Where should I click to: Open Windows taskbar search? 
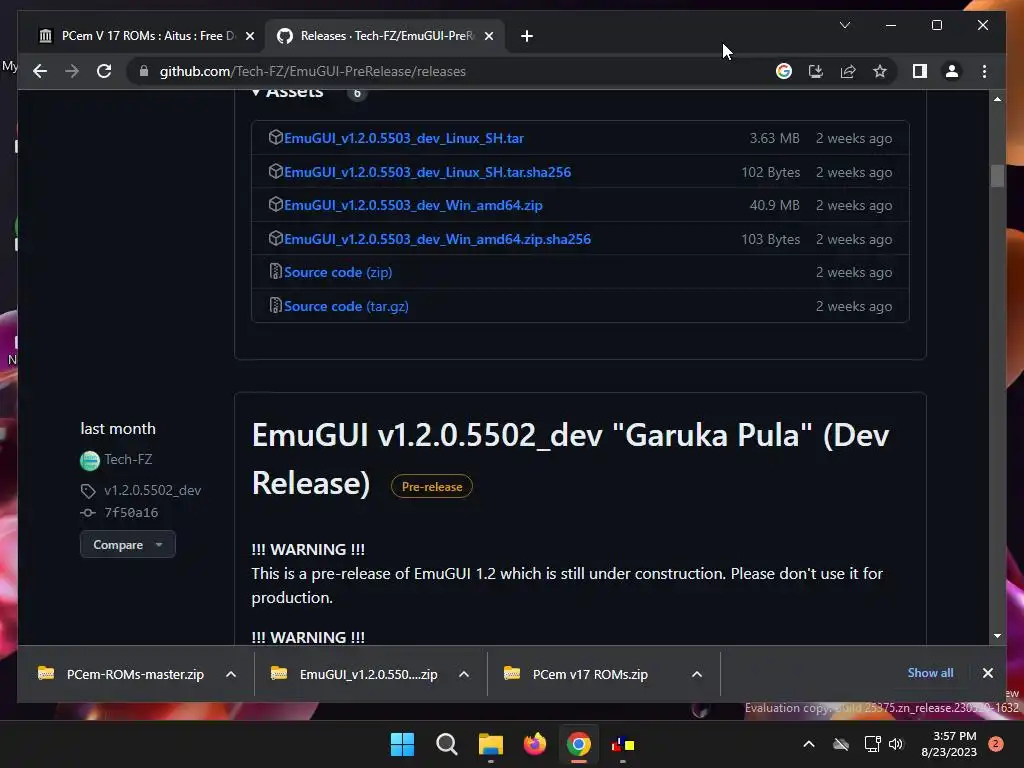click(x=447, y=744)
